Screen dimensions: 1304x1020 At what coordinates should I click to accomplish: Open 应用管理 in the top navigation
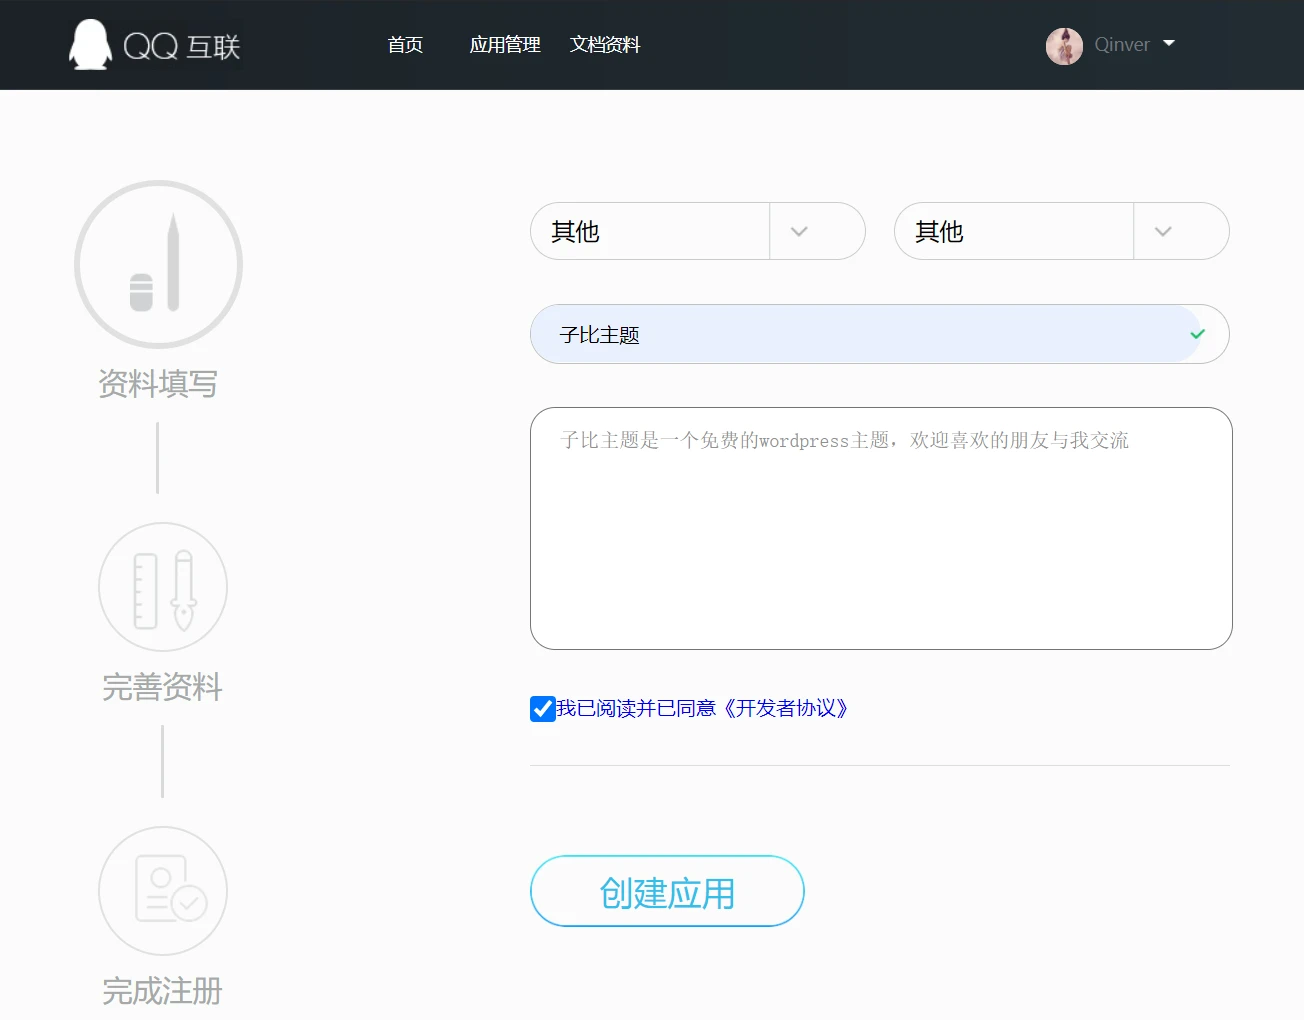pyautogui.click(x=505, y=45)
